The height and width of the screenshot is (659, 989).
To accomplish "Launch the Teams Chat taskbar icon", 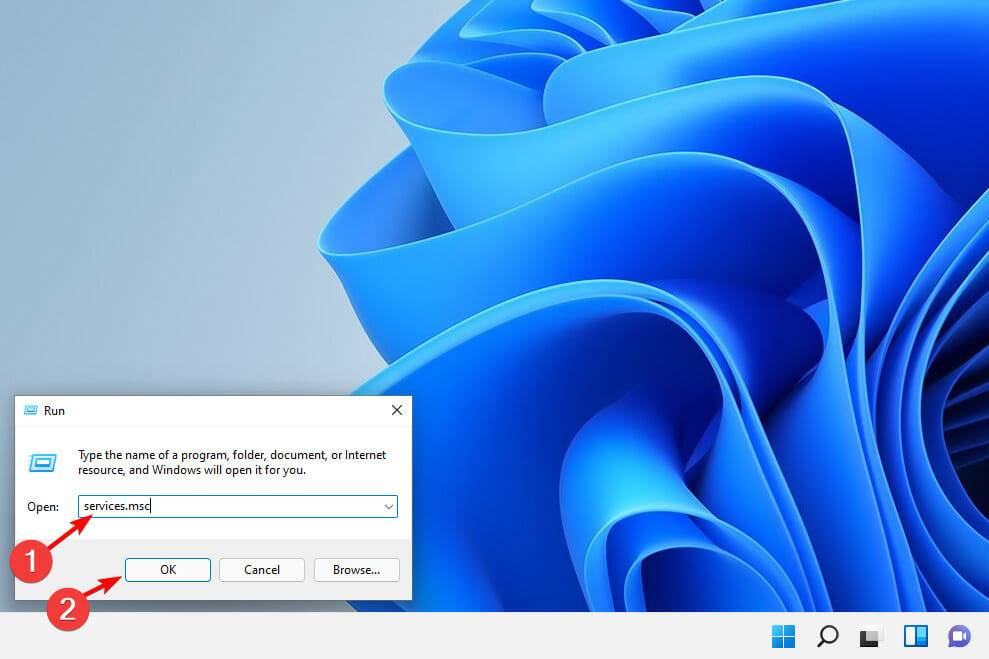I will [x=959, y=636].
